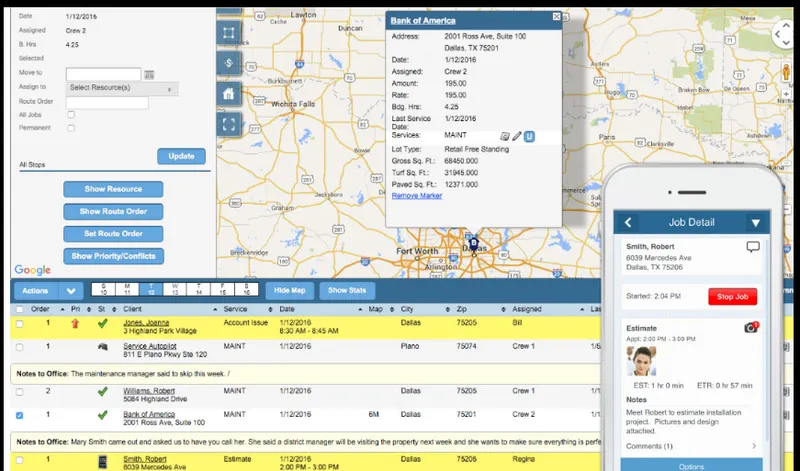Sort table by Service column
This screenshot has height=471, width=800.
[x=235, y=309]
